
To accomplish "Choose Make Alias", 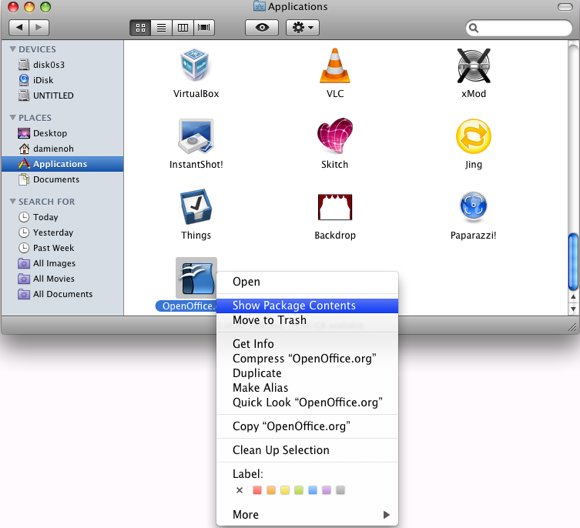I will click(307, 388).
